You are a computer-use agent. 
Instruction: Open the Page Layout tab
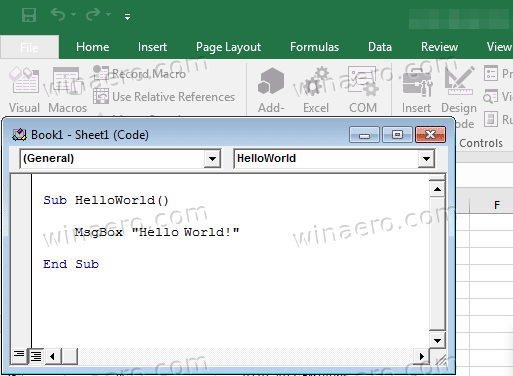pyautogui.click(x=228, y=47)
